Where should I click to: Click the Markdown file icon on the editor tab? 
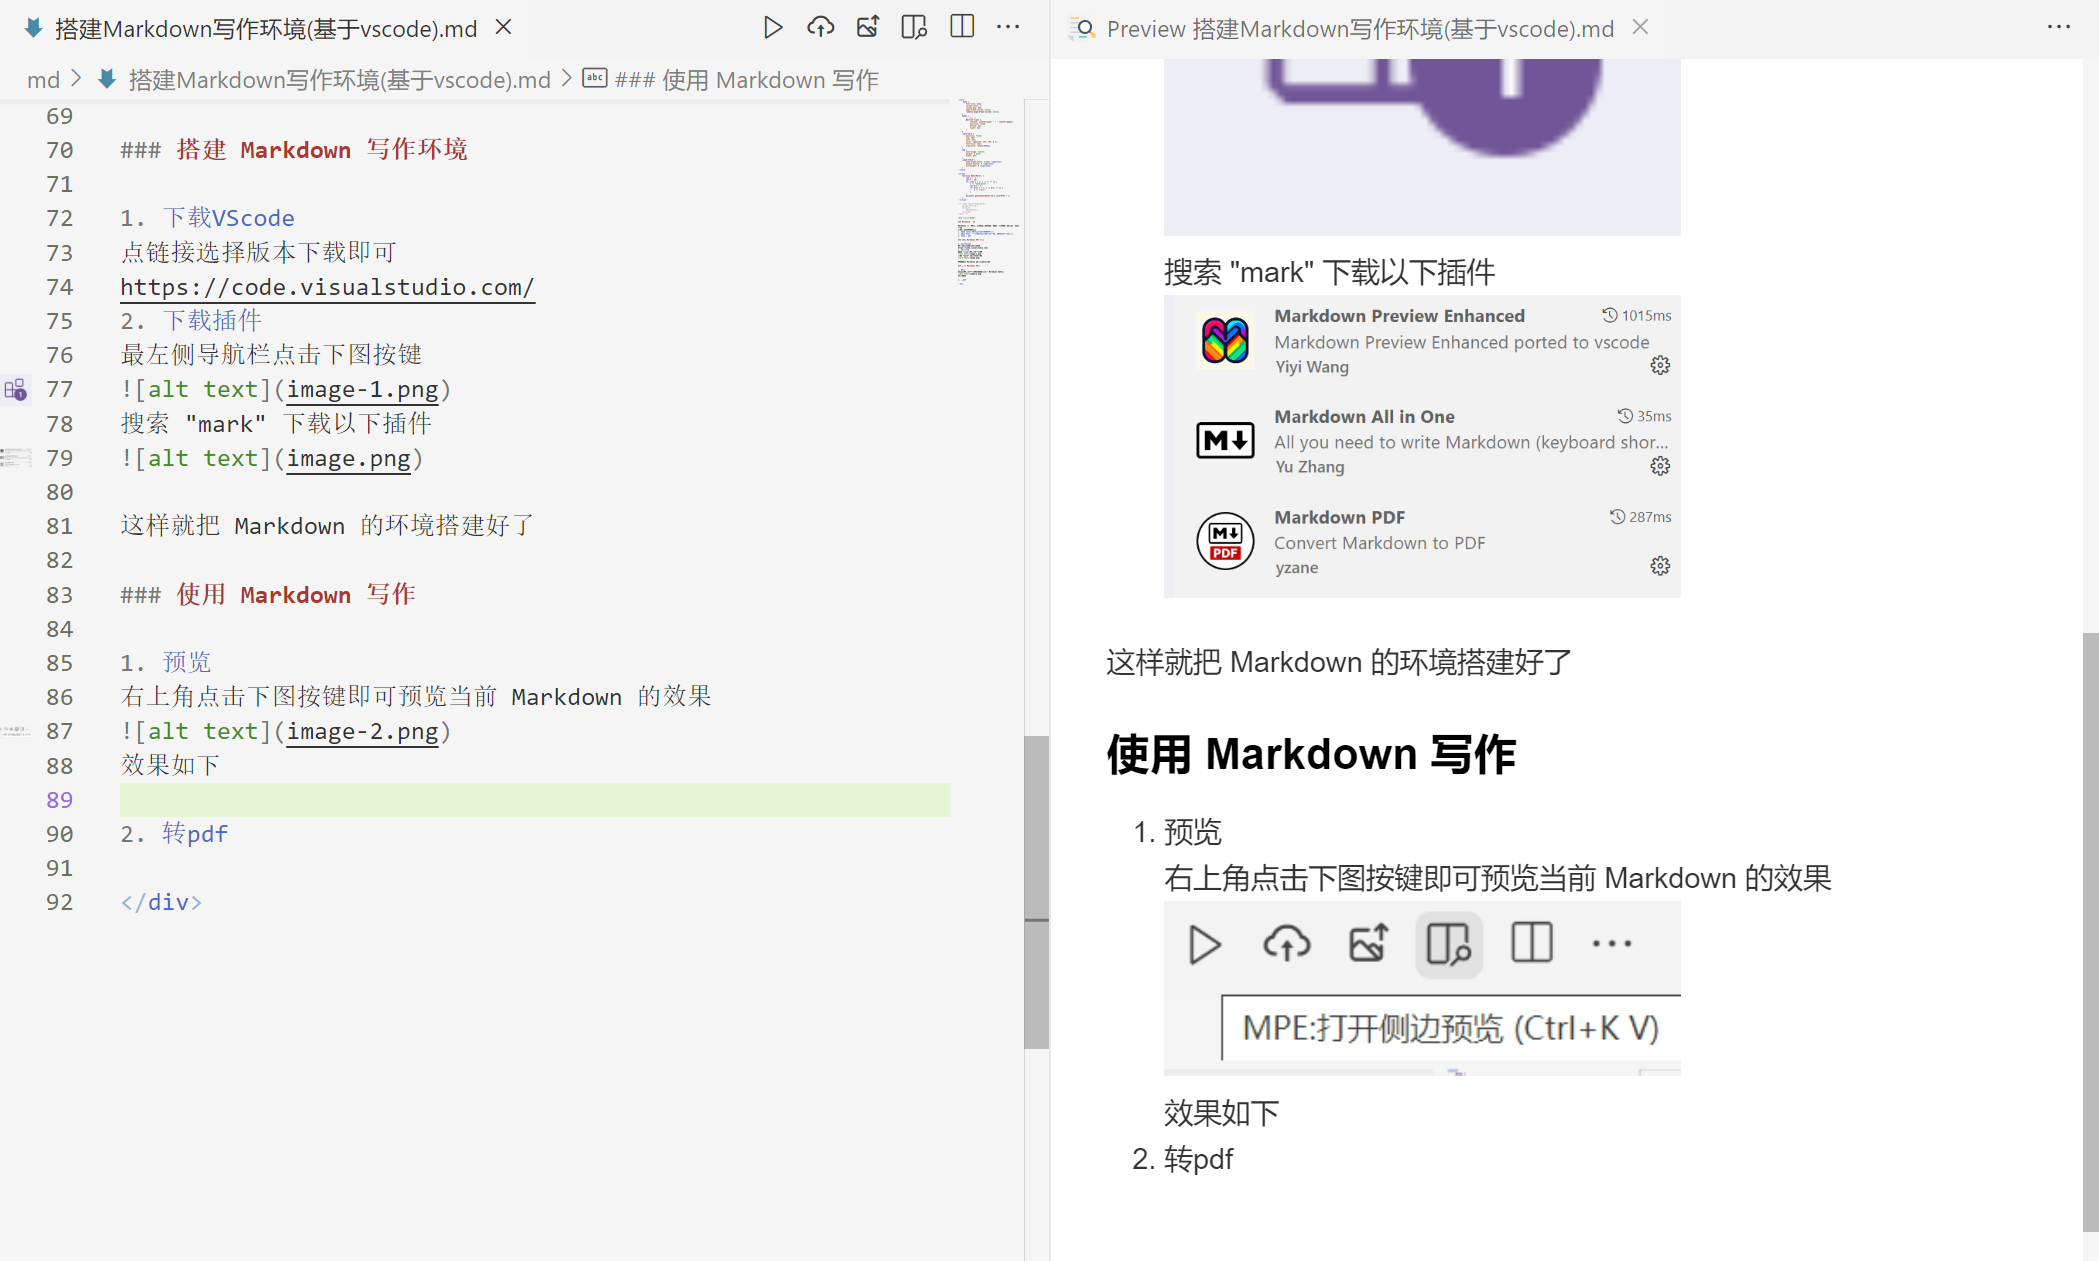coord(33,28)
